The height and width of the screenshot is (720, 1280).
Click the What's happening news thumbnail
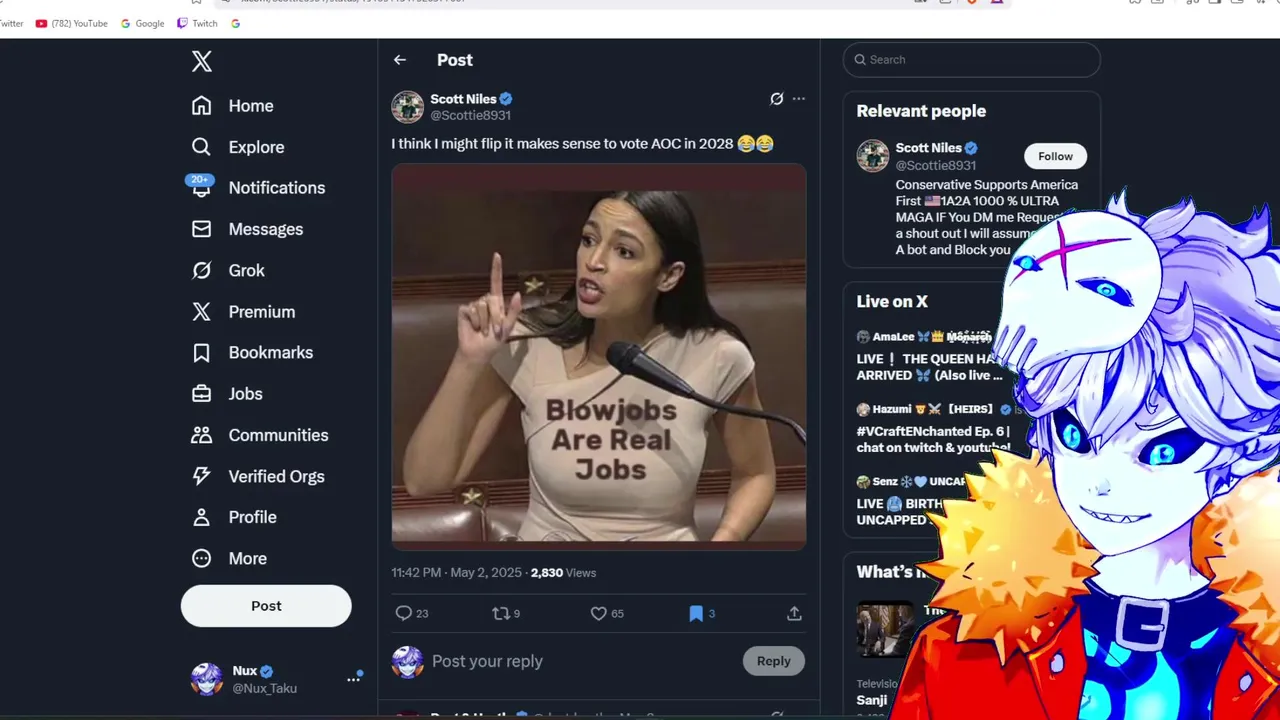(885, 629)
